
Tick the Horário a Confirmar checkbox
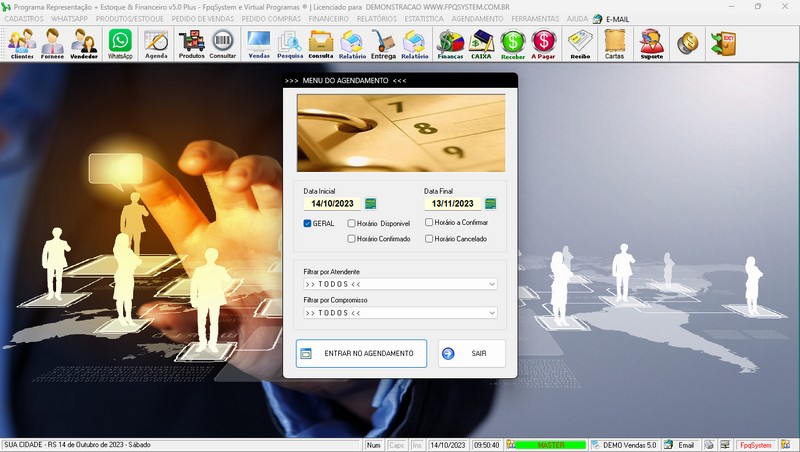[x=429, y=223]
